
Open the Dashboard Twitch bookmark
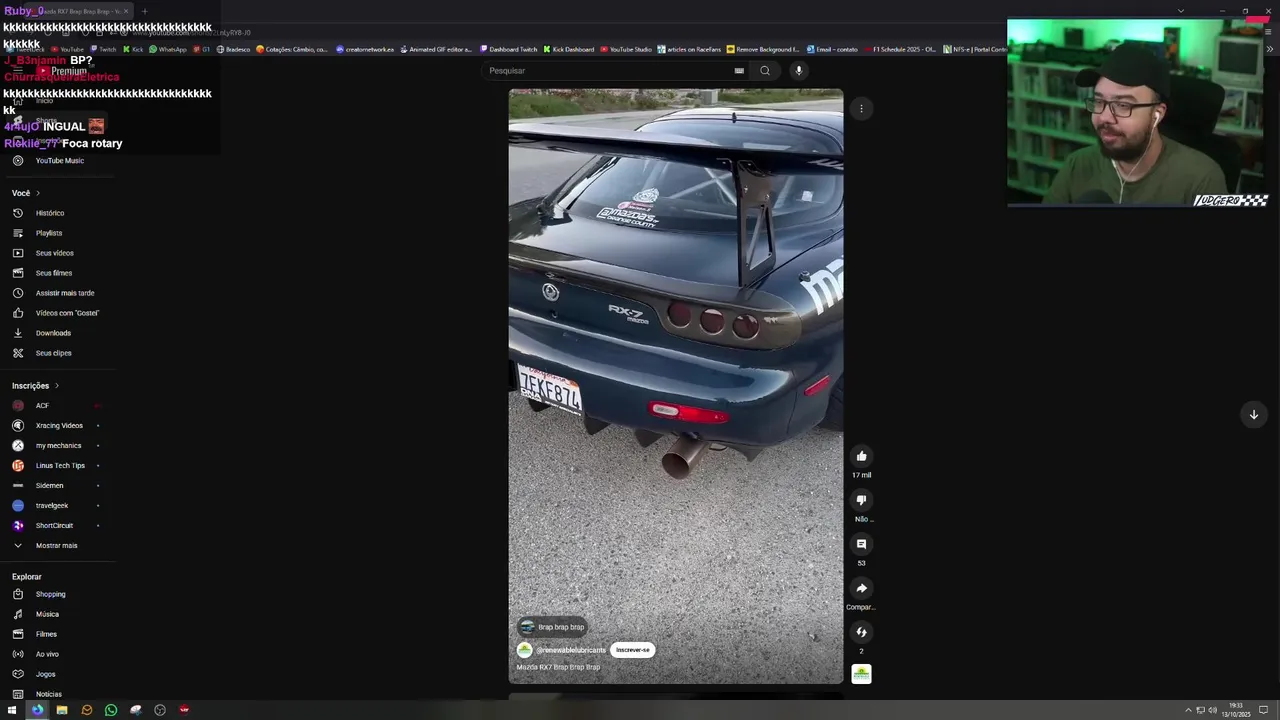point(508,49)
